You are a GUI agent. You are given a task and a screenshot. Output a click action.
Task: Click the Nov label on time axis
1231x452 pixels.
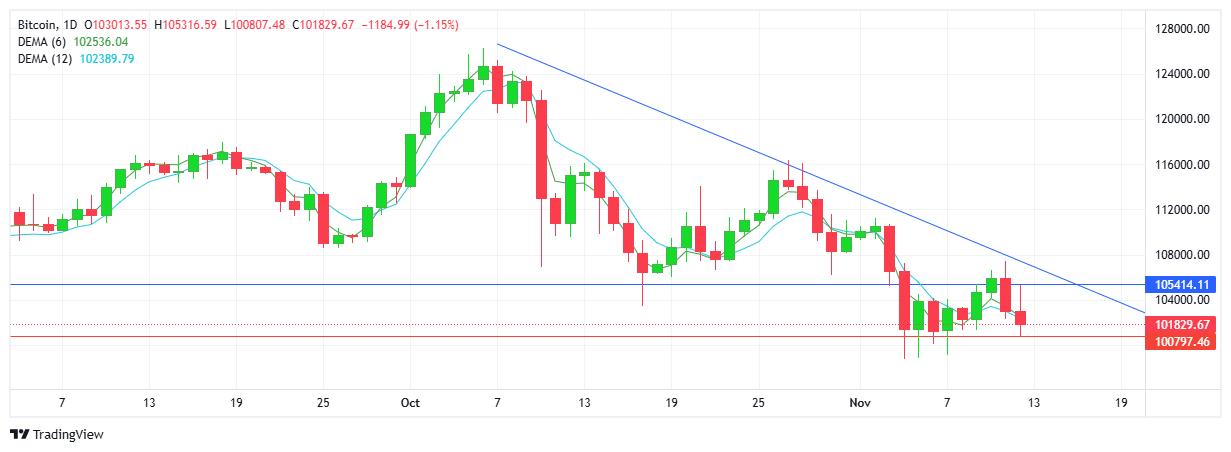[859, 403]
